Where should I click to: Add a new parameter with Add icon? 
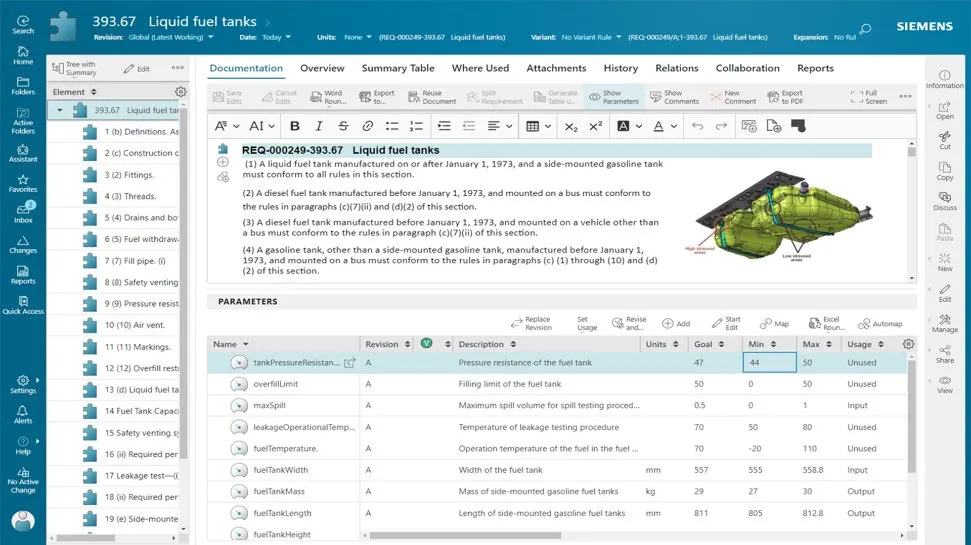[x=676, y=323]
